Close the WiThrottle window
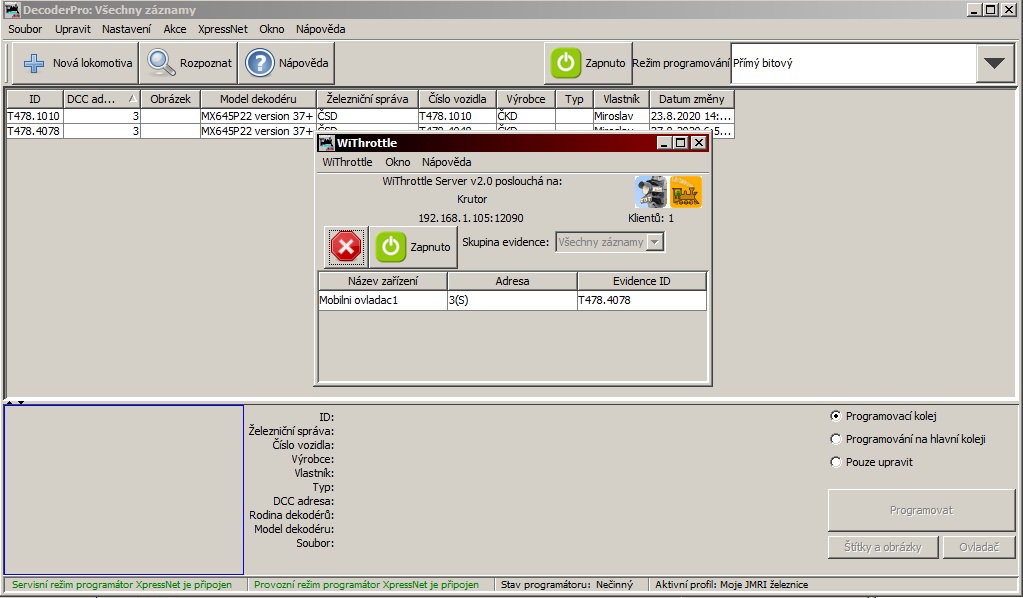 coord(699,143)
